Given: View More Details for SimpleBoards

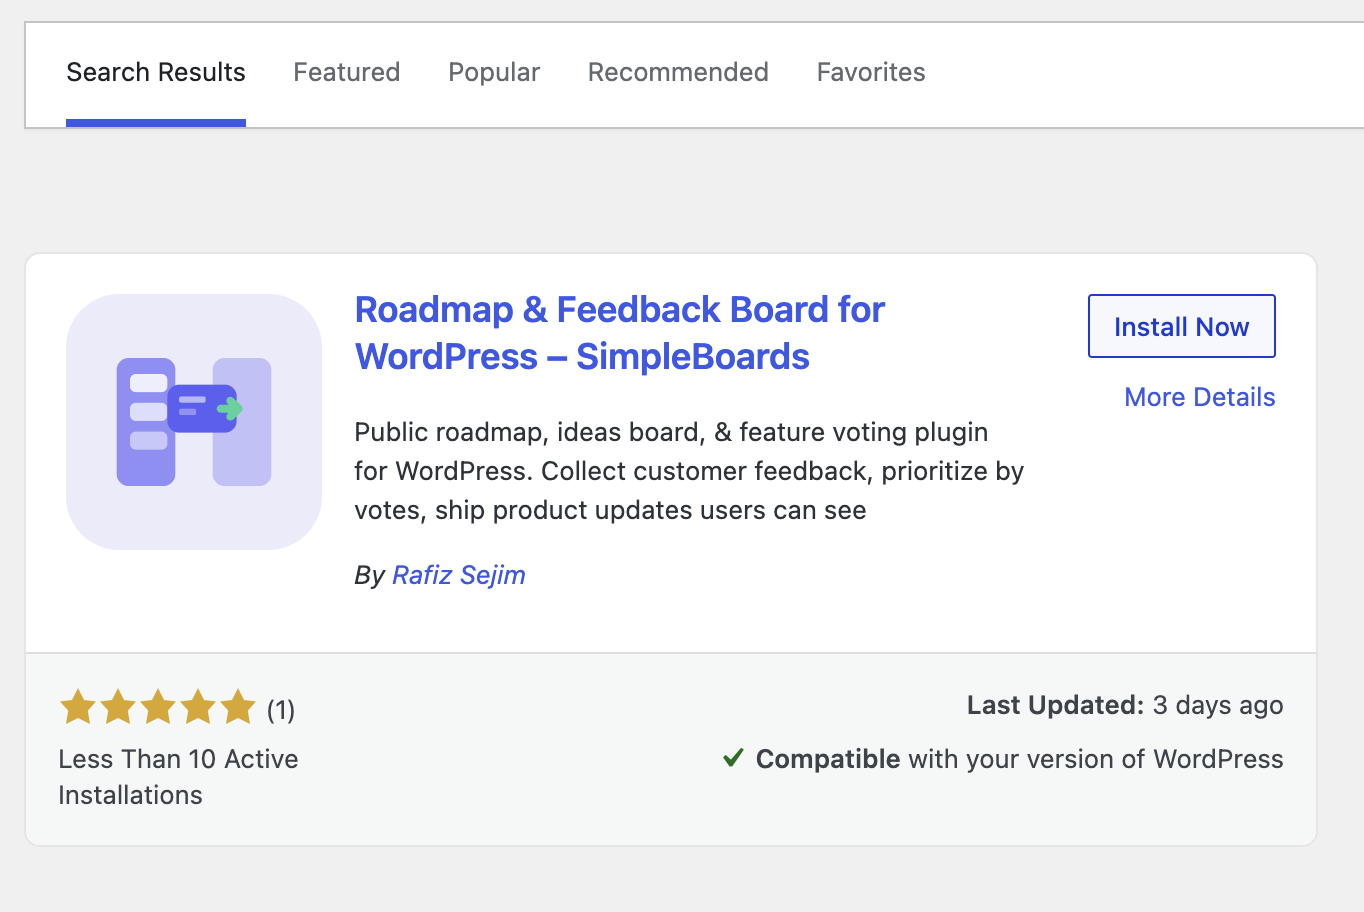Looking at the screenshot, I should [x=1200, y=397].
